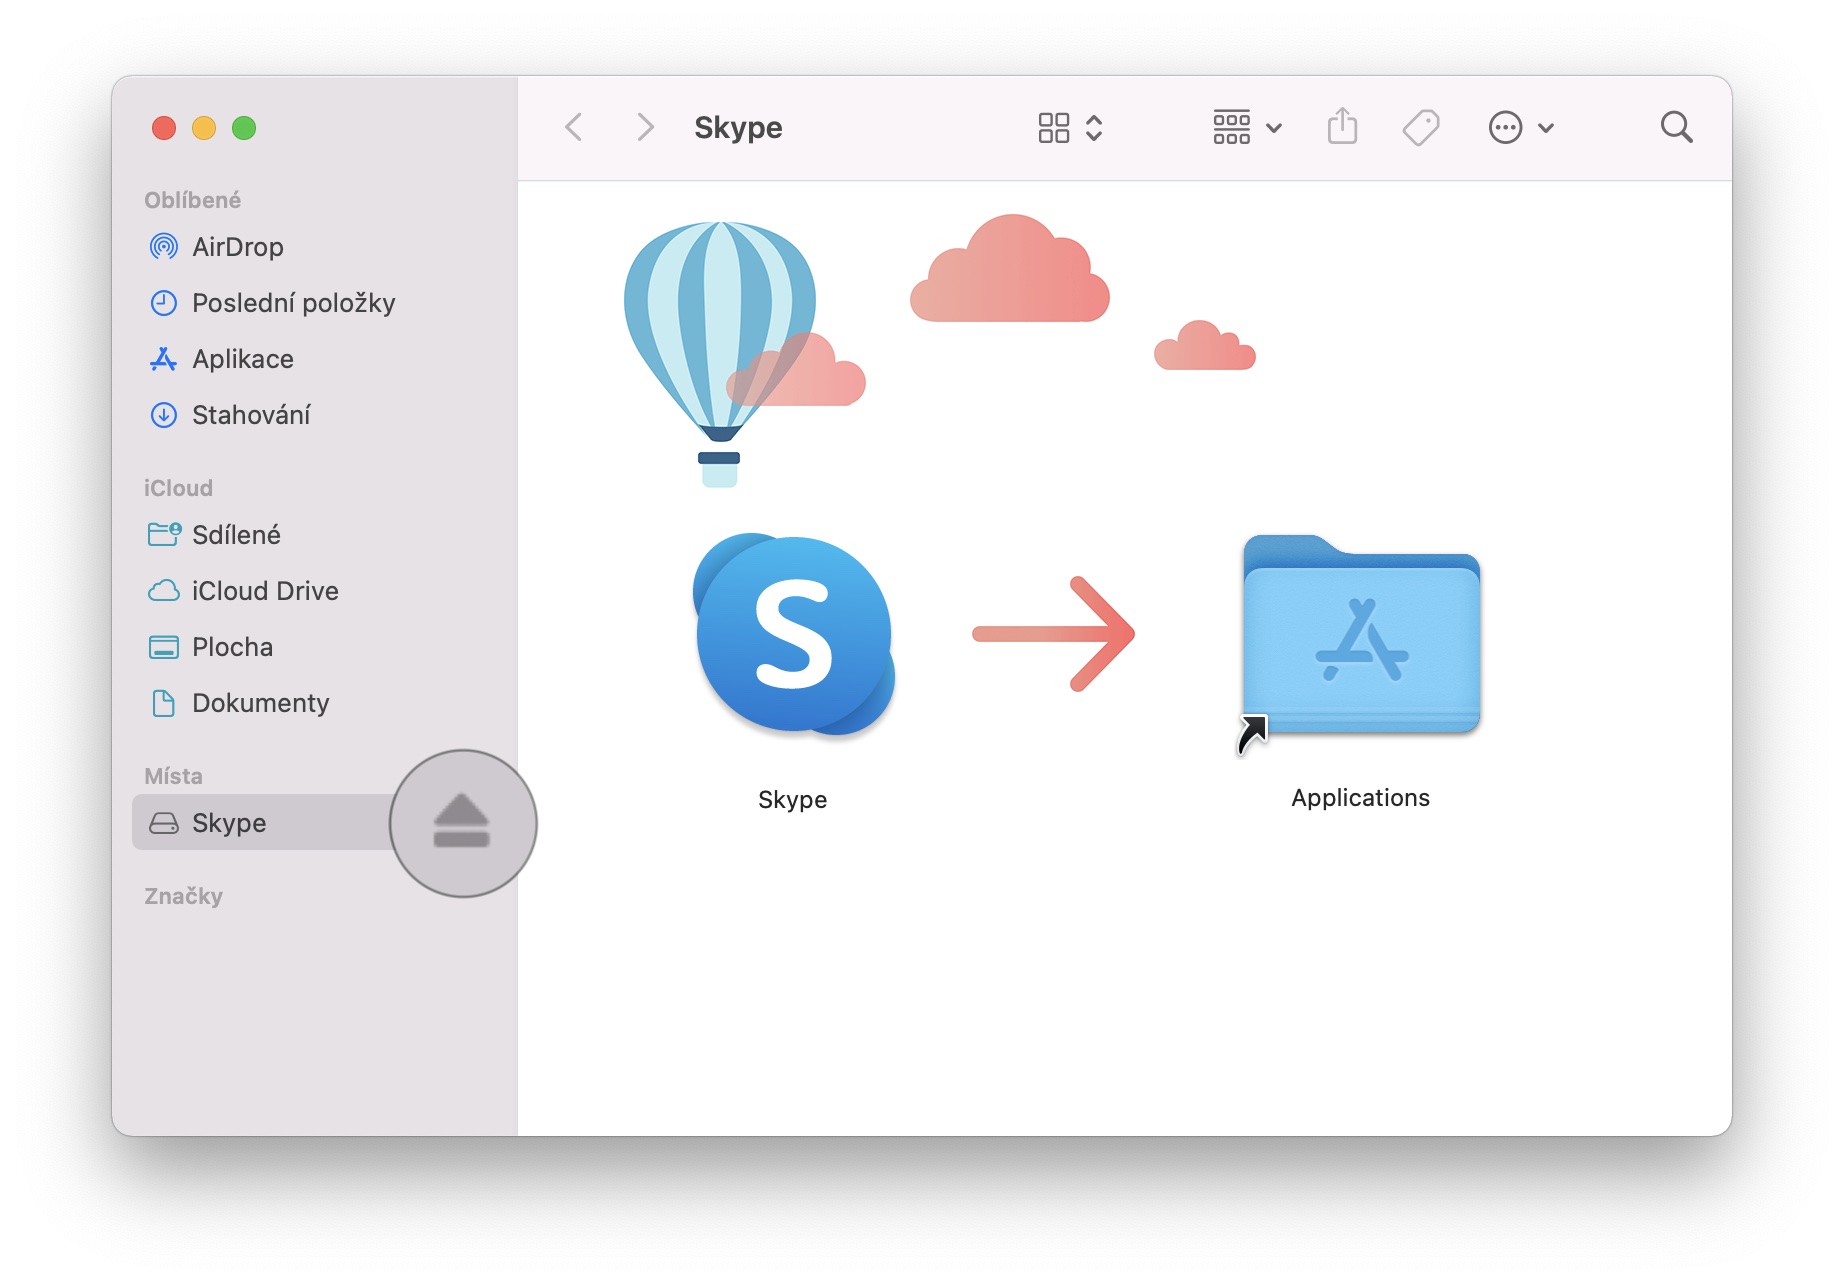The width and height of the screenshot is (1844, 1284).
Task: Click the Skype window title
Action: click(x=738, y=128)
